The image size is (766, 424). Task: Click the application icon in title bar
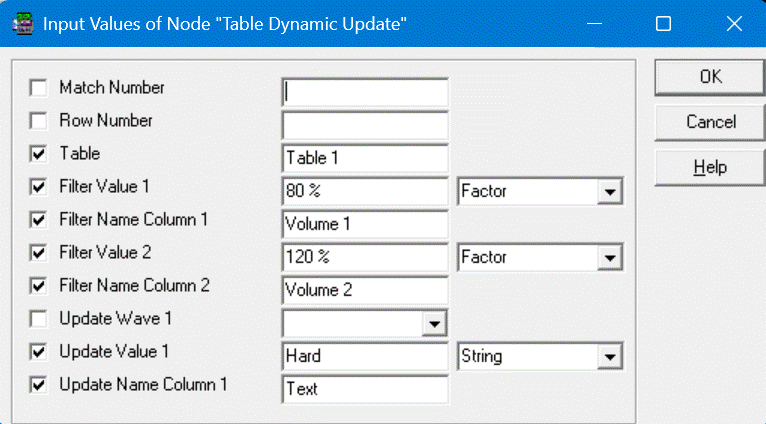point(20,24)
